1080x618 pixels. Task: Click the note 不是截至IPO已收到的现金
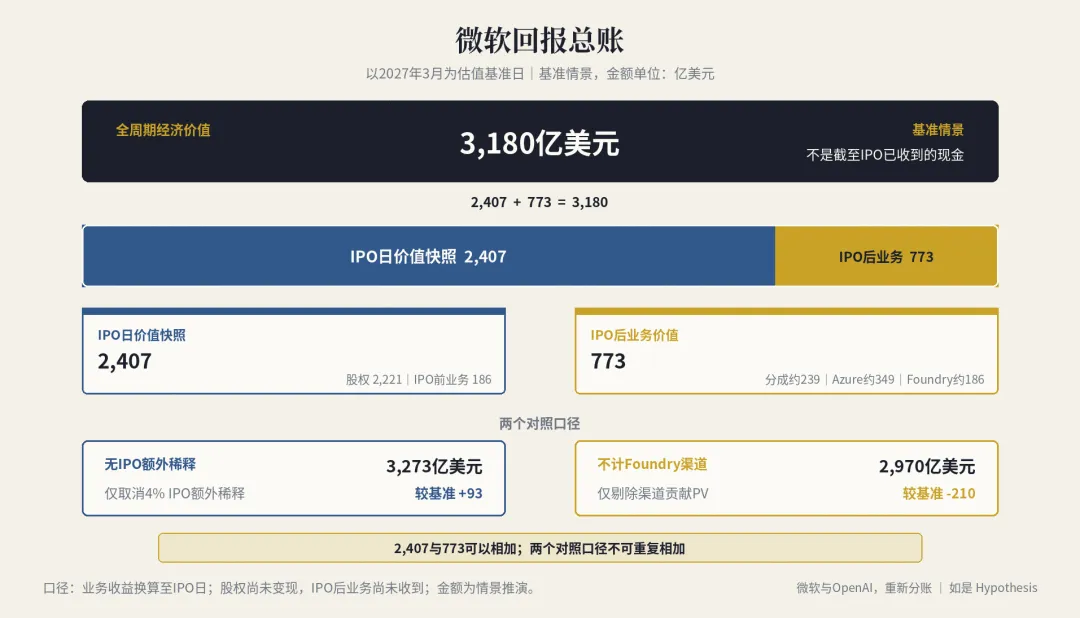coord(885,155)
